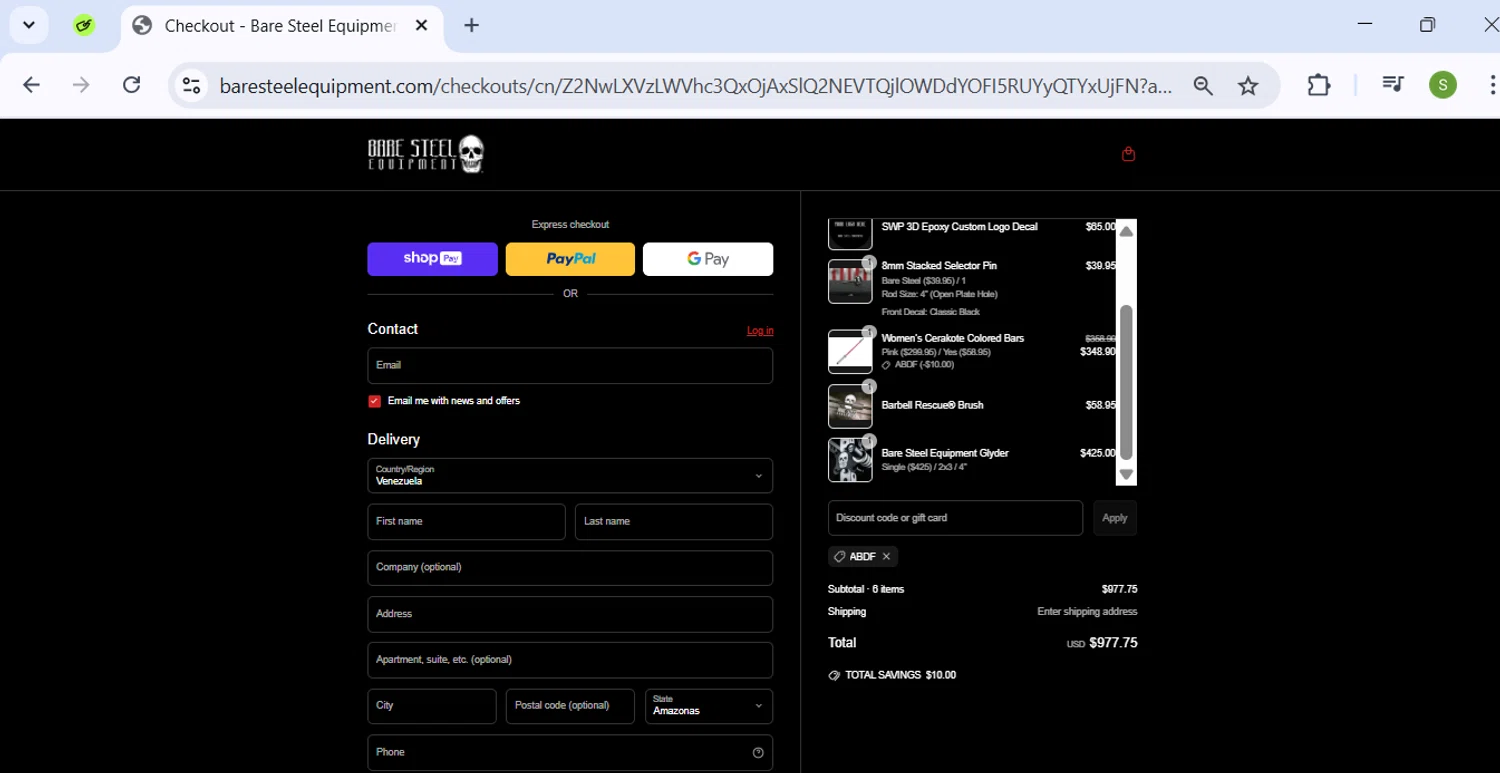Viewport: 1500px width, 773px height.
Task: Click the 'Barbell Rescue® Brush' item name
Action: click(932, 405)
